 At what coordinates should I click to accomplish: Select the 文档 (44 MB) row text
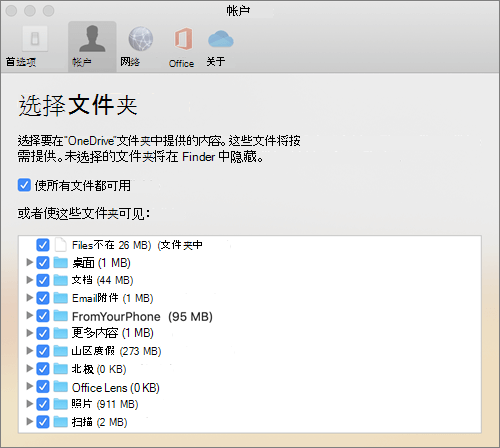point(102,280)
